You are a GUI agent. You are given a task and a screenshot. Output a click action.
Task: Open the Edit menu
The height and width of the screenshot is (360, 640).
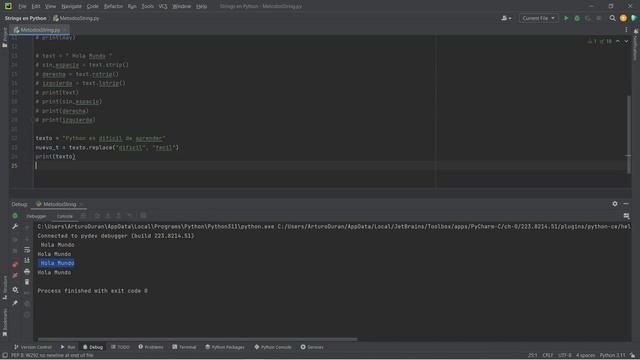click(36, 6)
